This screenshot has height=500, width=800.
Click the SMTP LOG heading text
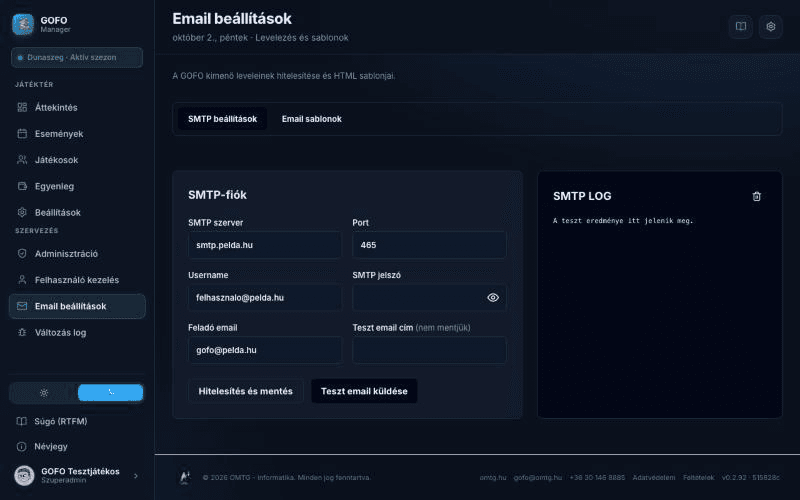582,196
